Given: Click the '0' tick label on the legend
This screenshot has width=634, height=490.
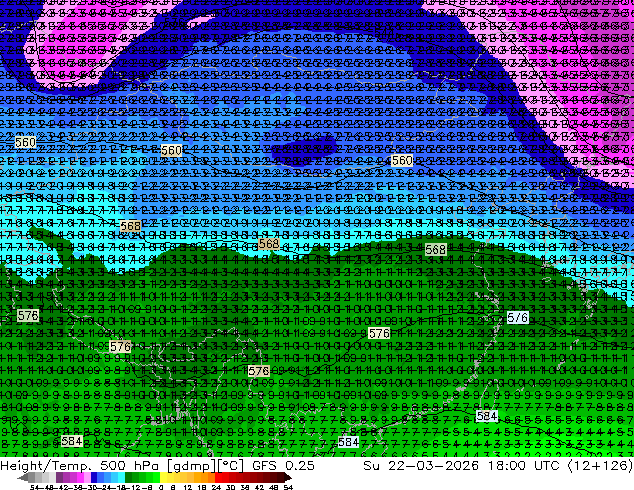Looking at the screenshot, I should (x=161, y=487).
